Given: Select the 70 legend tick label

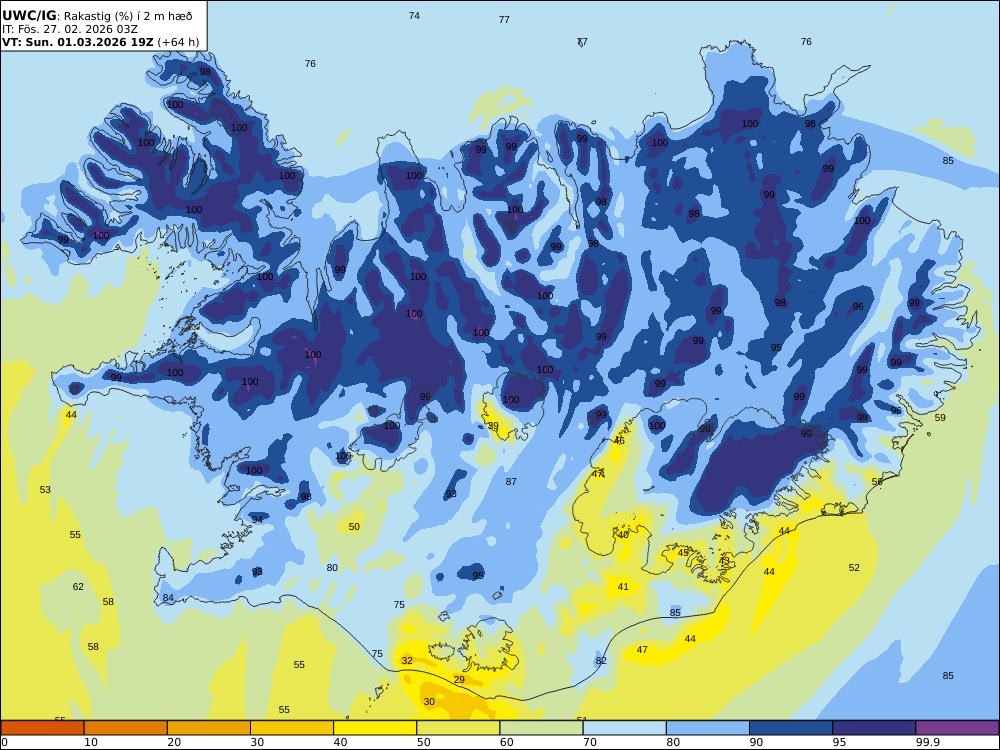Looking at the screenshot, I should point(590,742).
